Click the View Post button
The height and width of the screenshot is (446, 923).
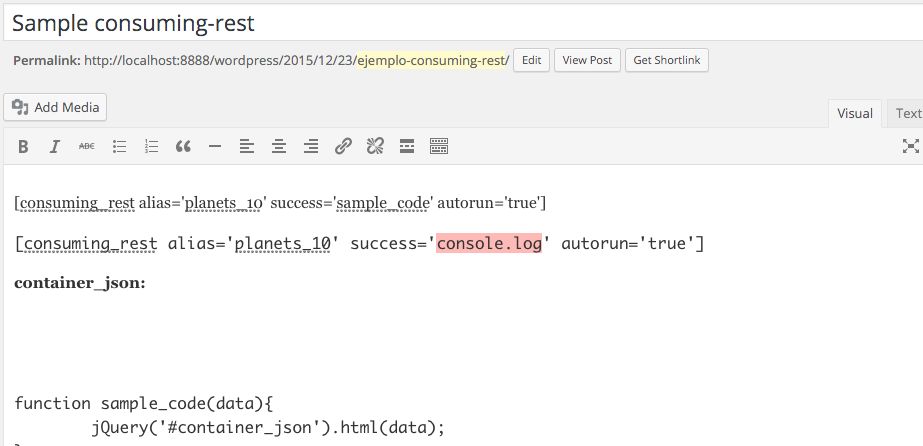click(587, 61)
